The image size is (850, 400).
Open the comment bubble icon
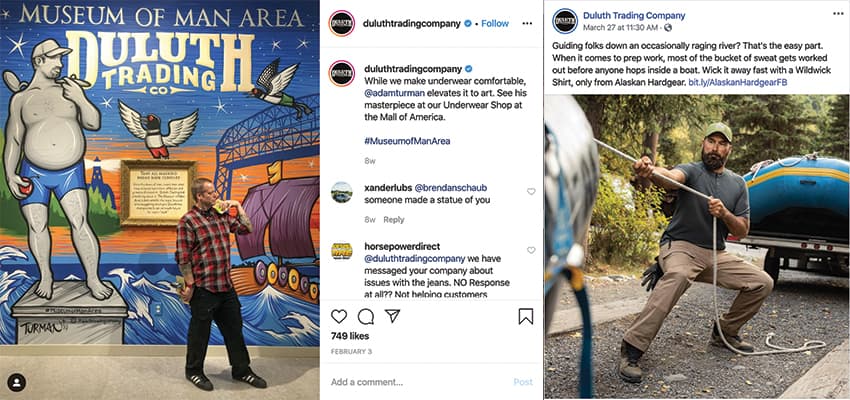coord(366,317)
